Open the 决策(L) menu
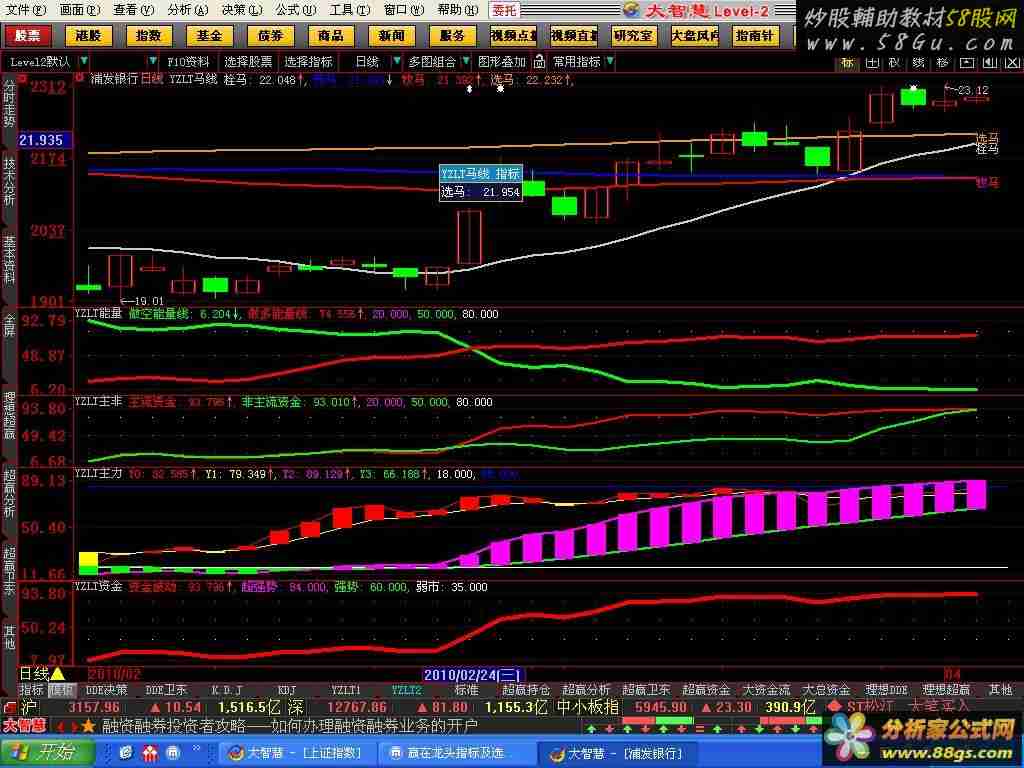The height and width of the screenshot is (768, 1024). point(242,10)
